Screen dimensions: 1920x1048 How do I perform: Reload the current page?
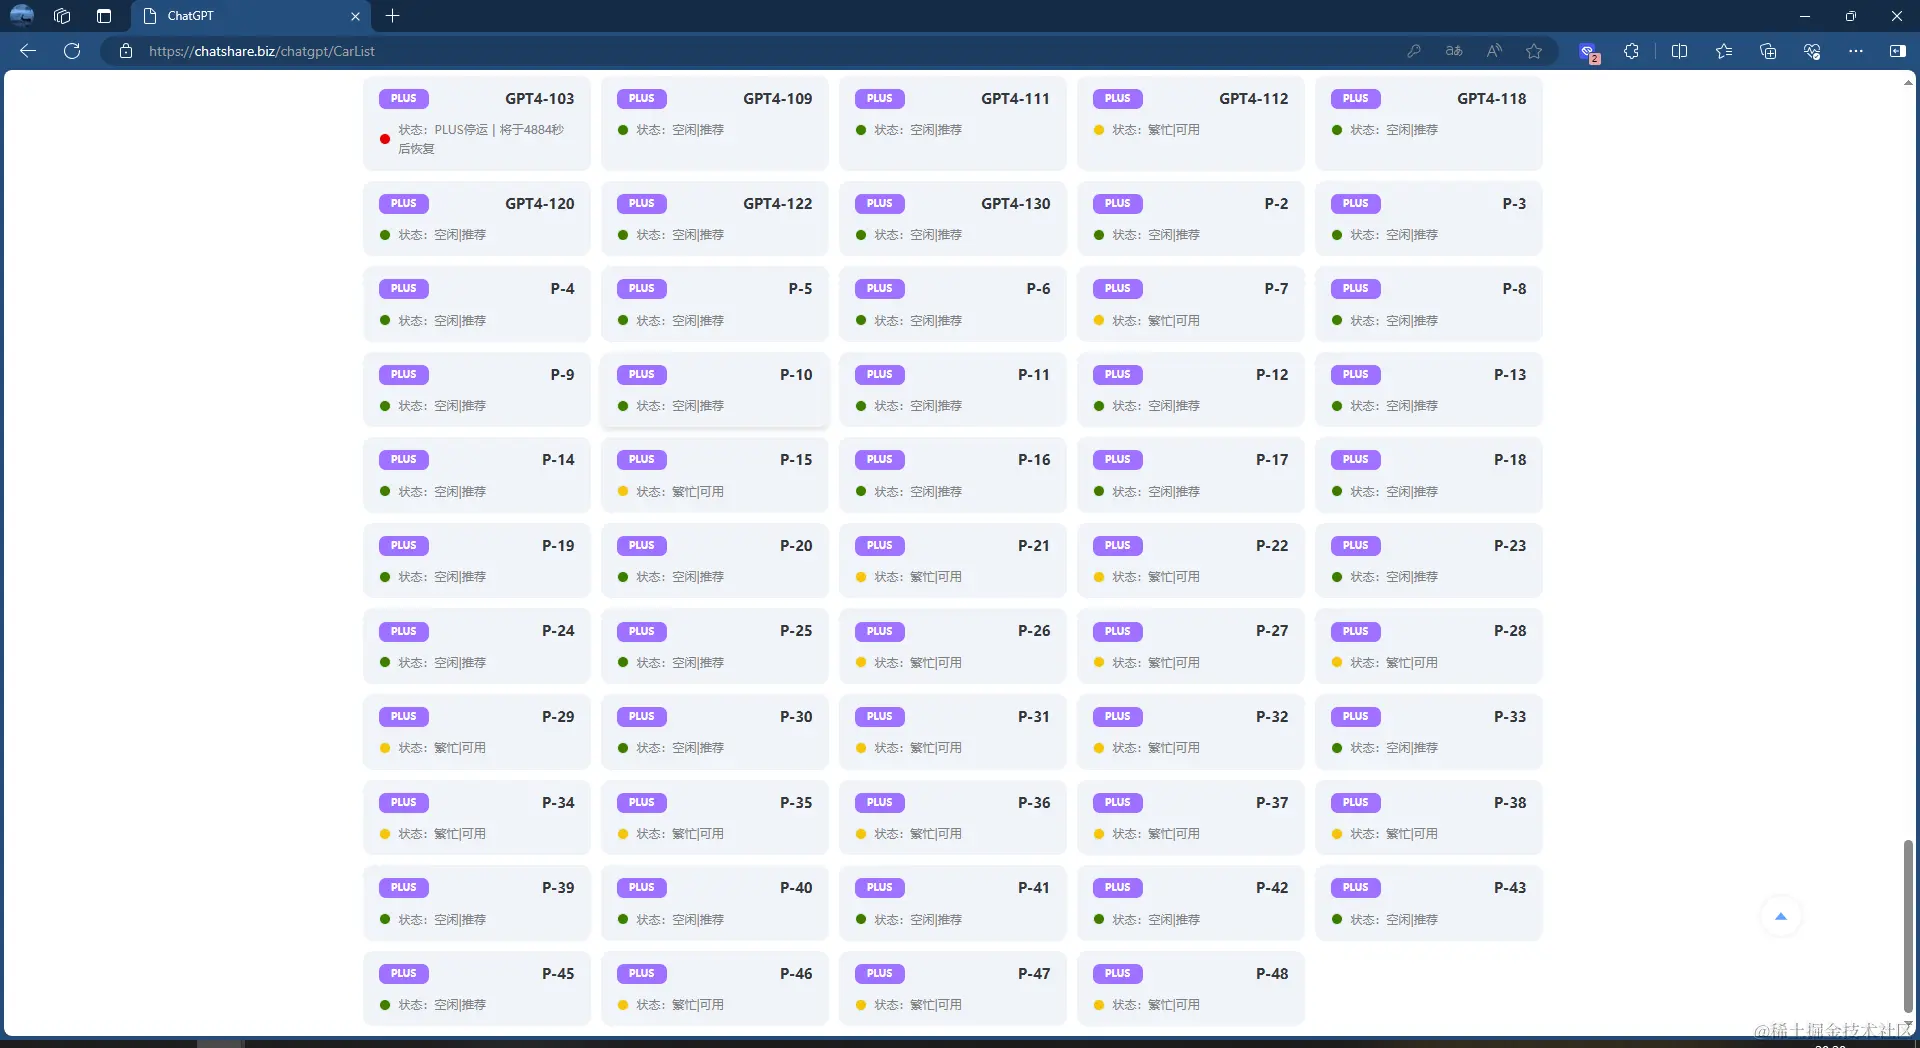tap(72, 51)
